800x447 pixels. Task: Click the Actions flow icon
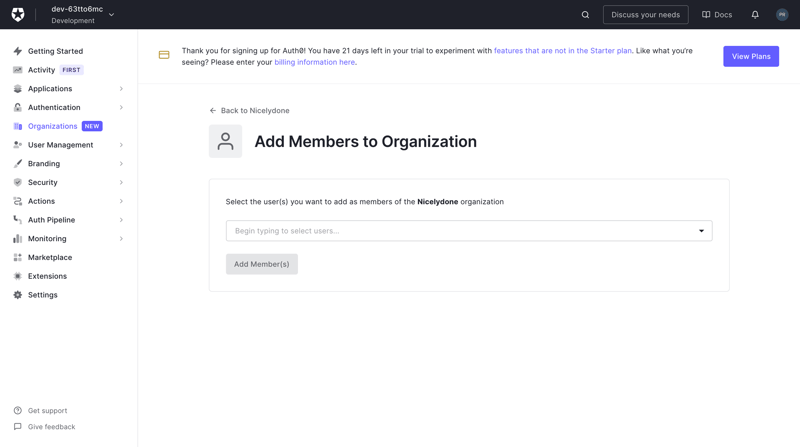click(18, 201)
